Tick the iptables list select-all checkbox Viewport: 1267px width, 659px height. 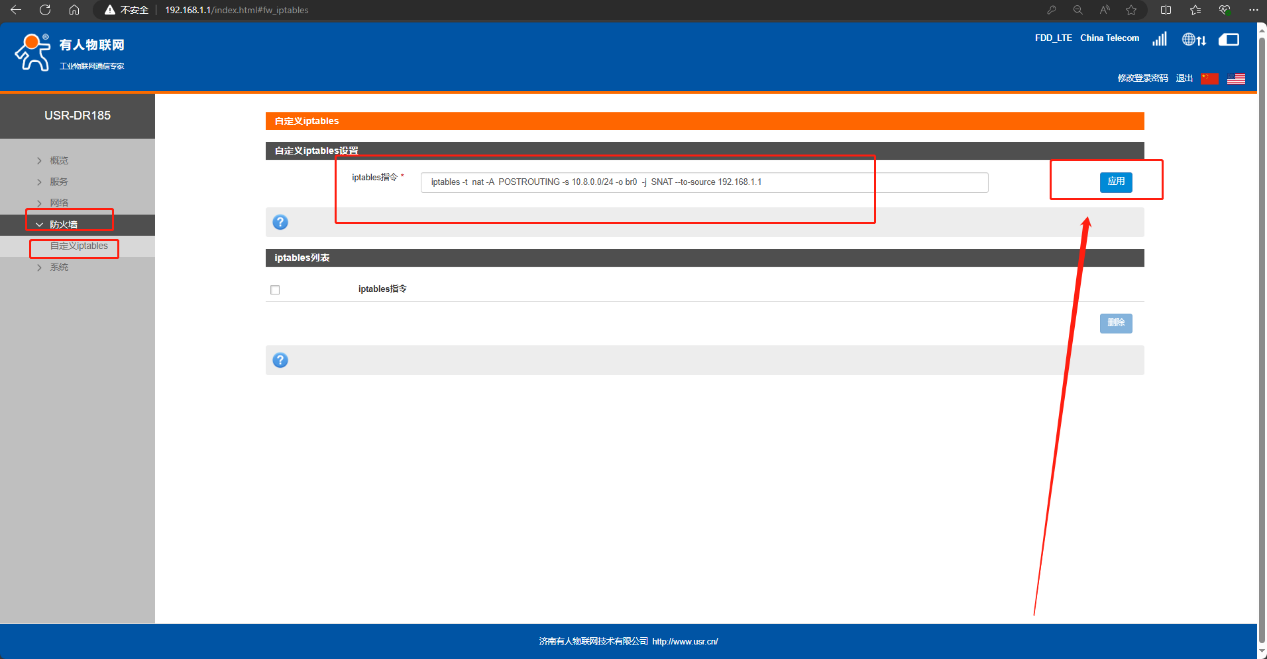(x=275, y=290)
